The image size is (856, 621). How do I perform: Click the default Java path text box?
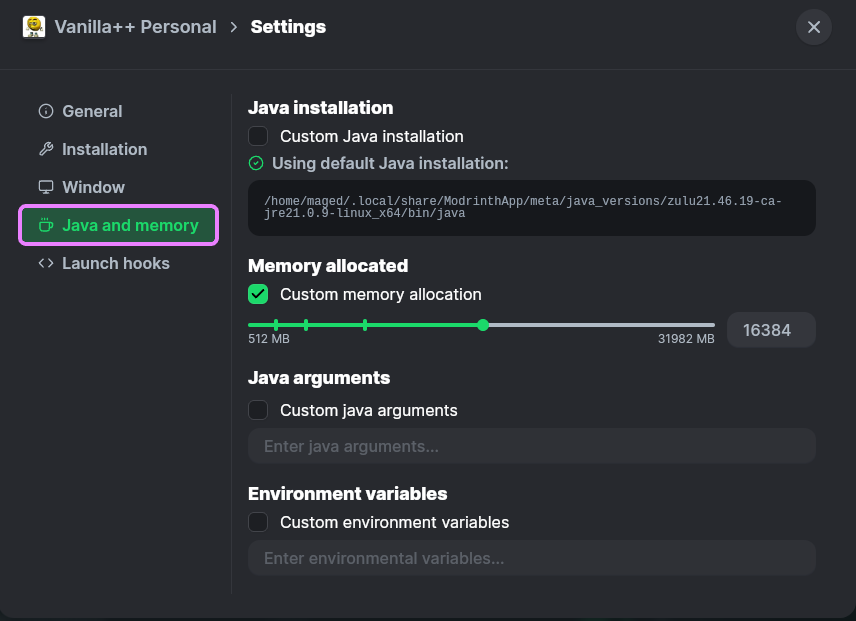click(532, 208)
